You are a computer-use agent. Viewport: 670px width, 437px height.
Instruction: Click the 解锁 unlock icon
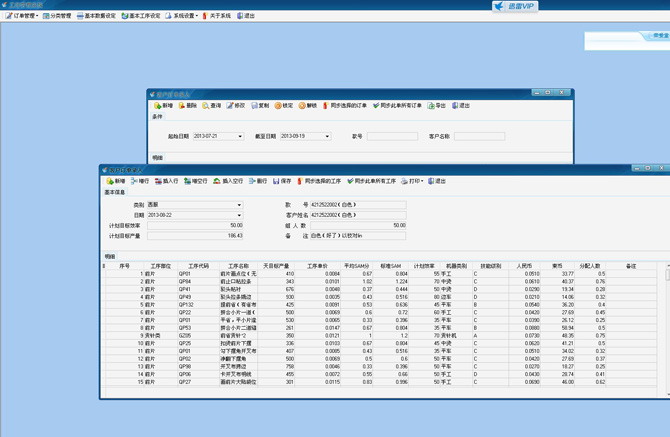click(x=302, y=105)
